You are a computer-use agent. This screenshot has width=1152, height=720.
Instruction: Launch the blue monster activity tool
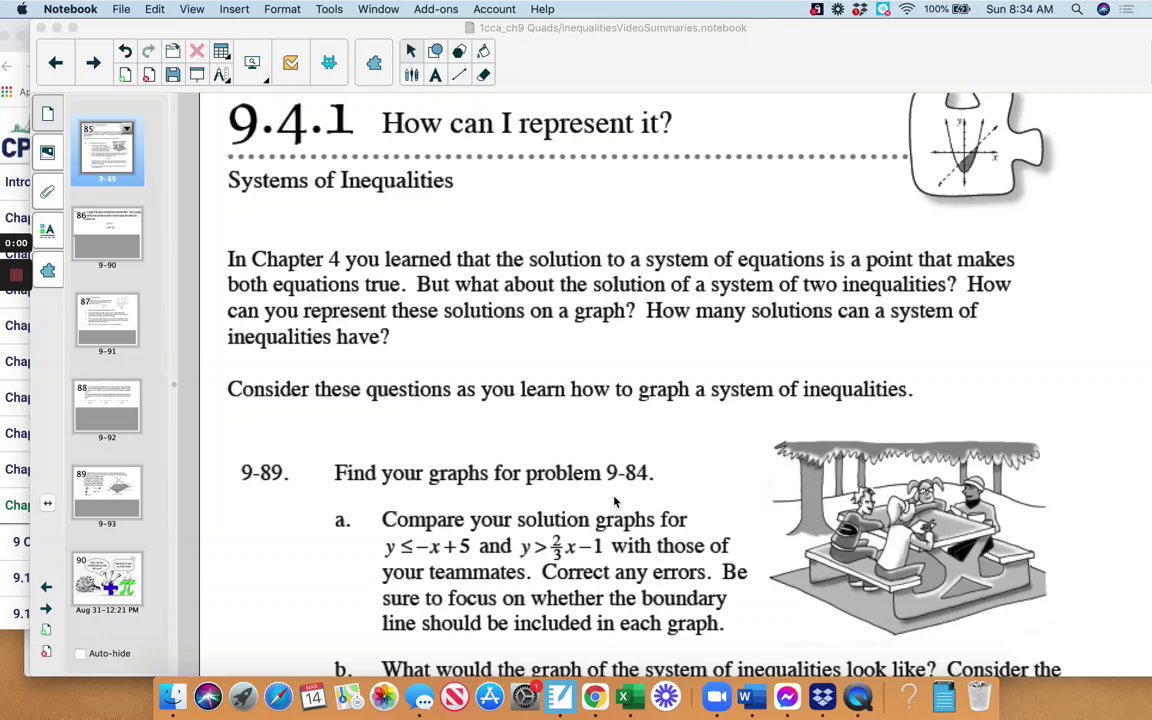329,63
